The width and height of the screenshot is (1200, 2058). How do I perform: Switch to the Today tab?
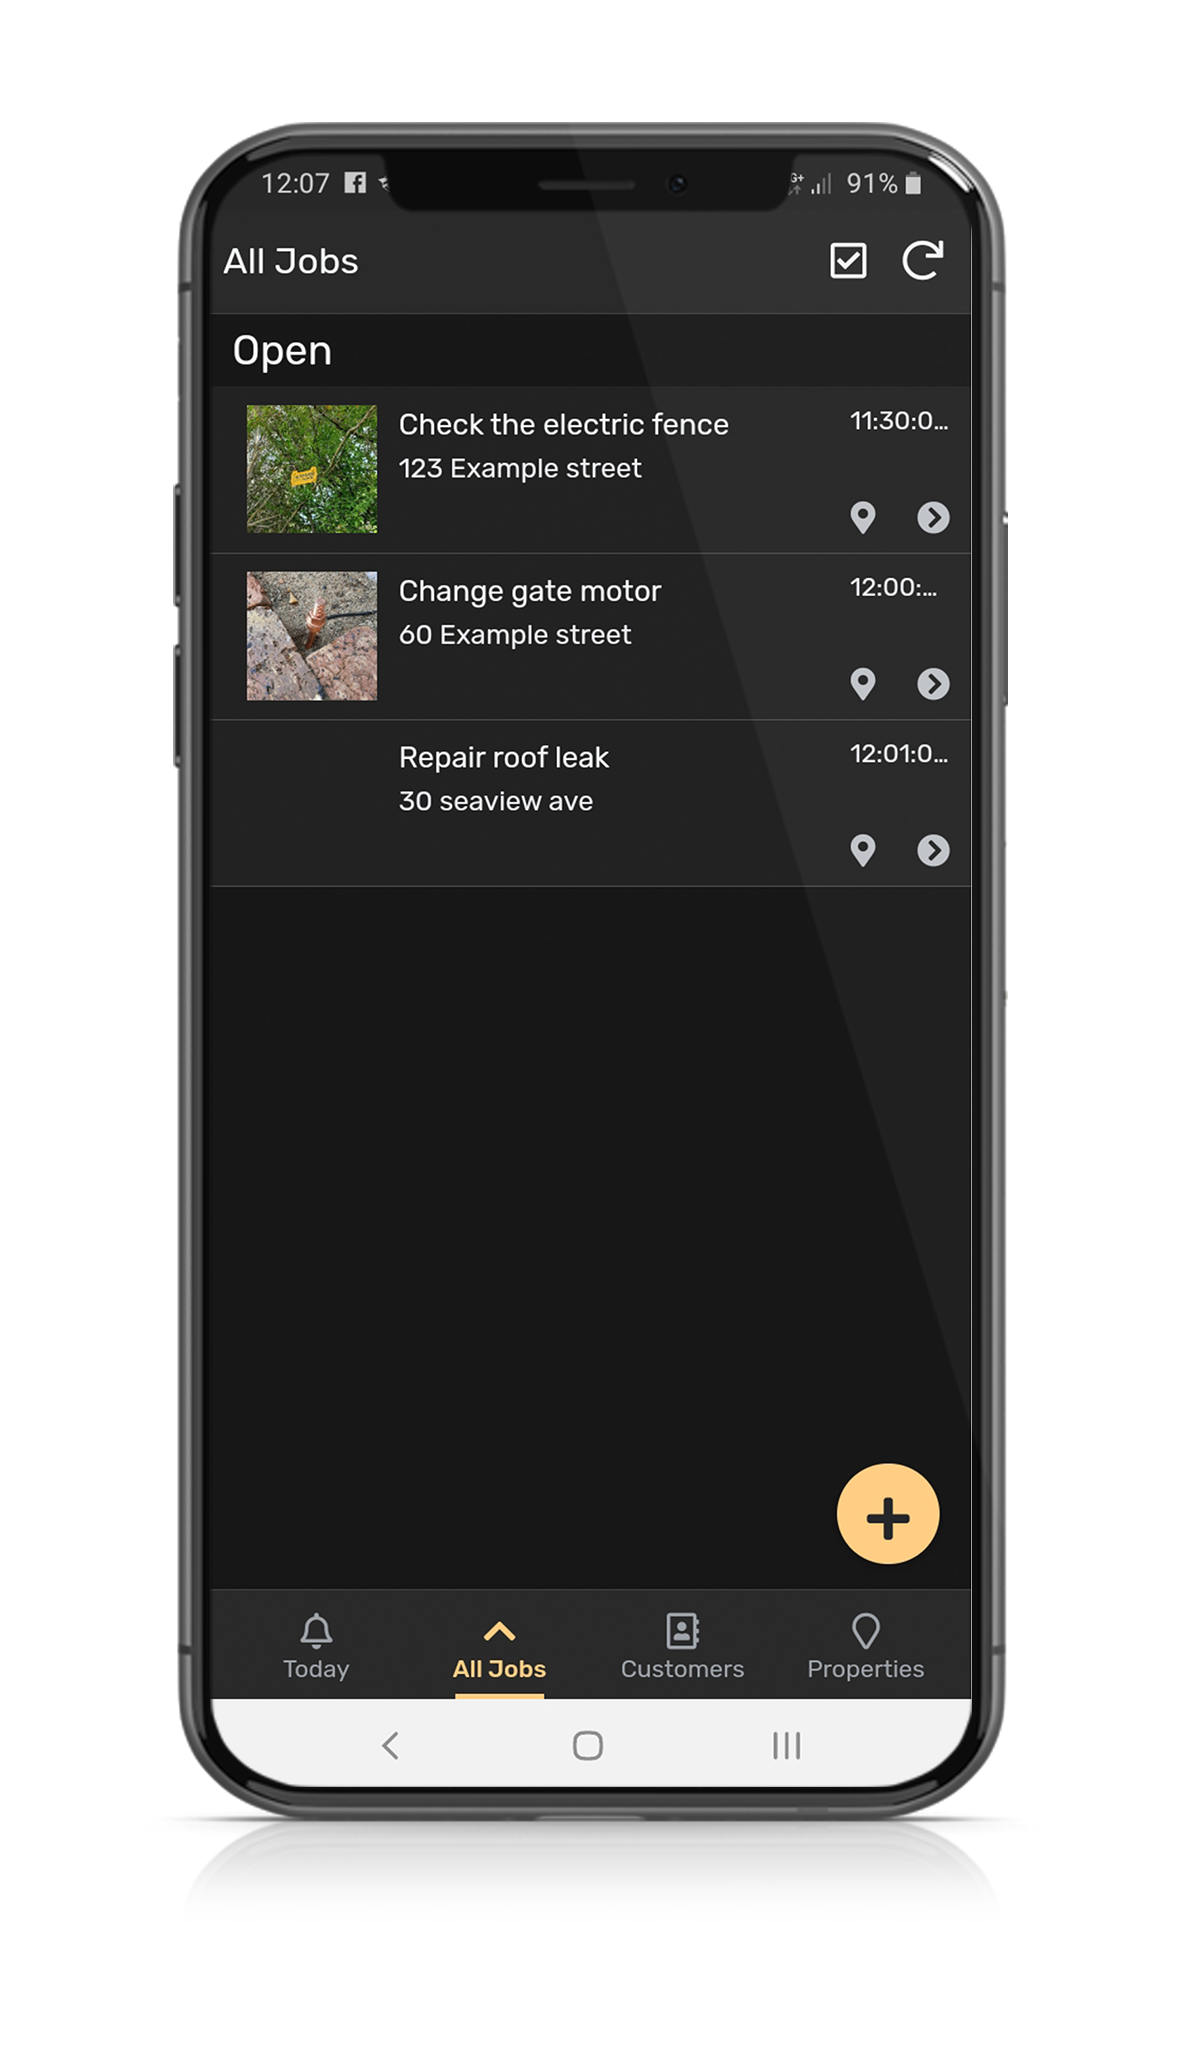[x=316, y=1646]
